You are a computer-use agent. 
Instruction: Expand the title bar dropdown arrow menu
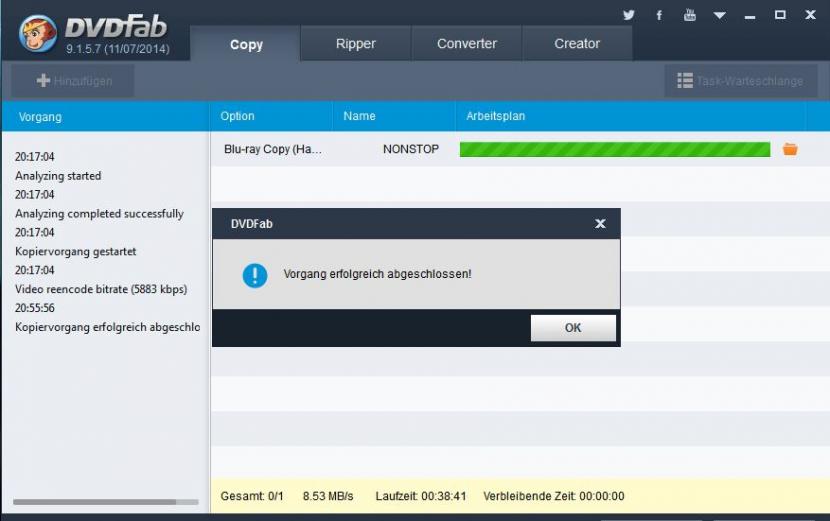(720, 15)
